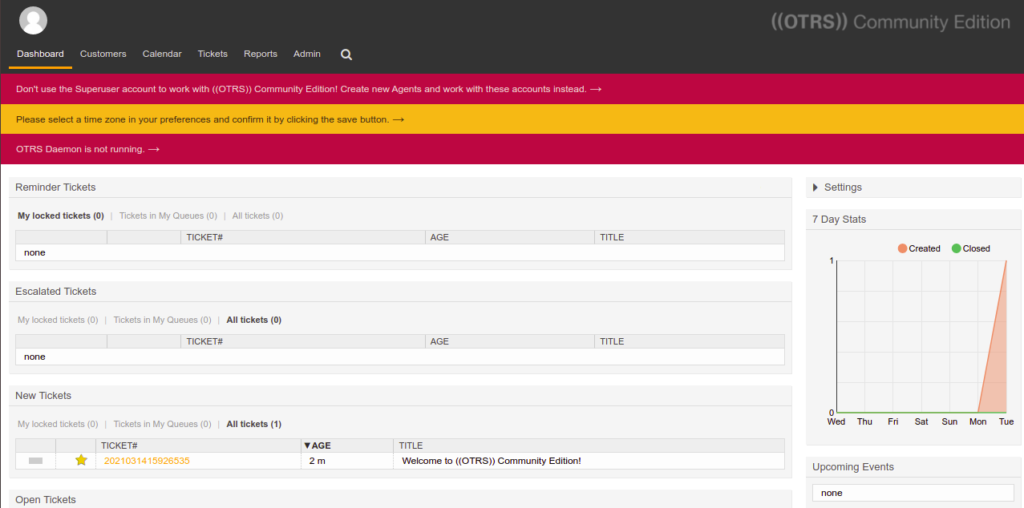1024x508 pixels.
Task: Select All tickets under Escalated Tickets
Action: [x=254, y=320]
